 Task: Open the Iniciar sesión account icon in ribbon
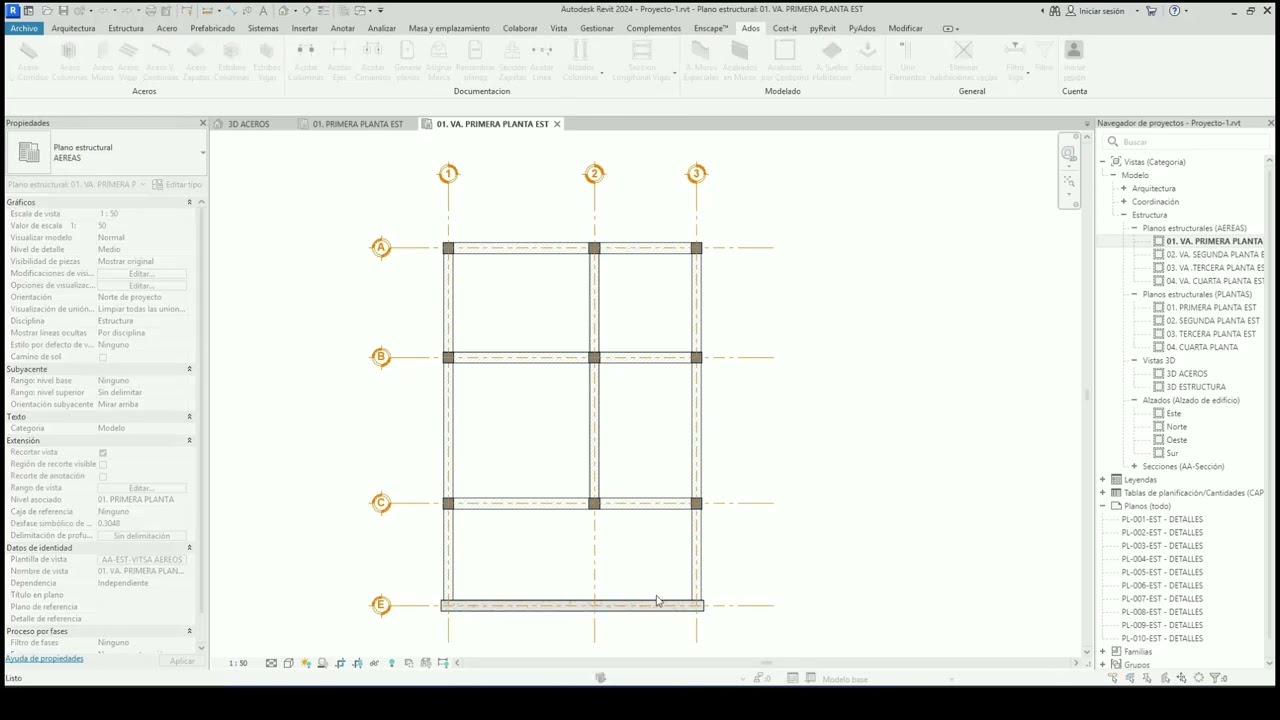[x=1074, y=60]
